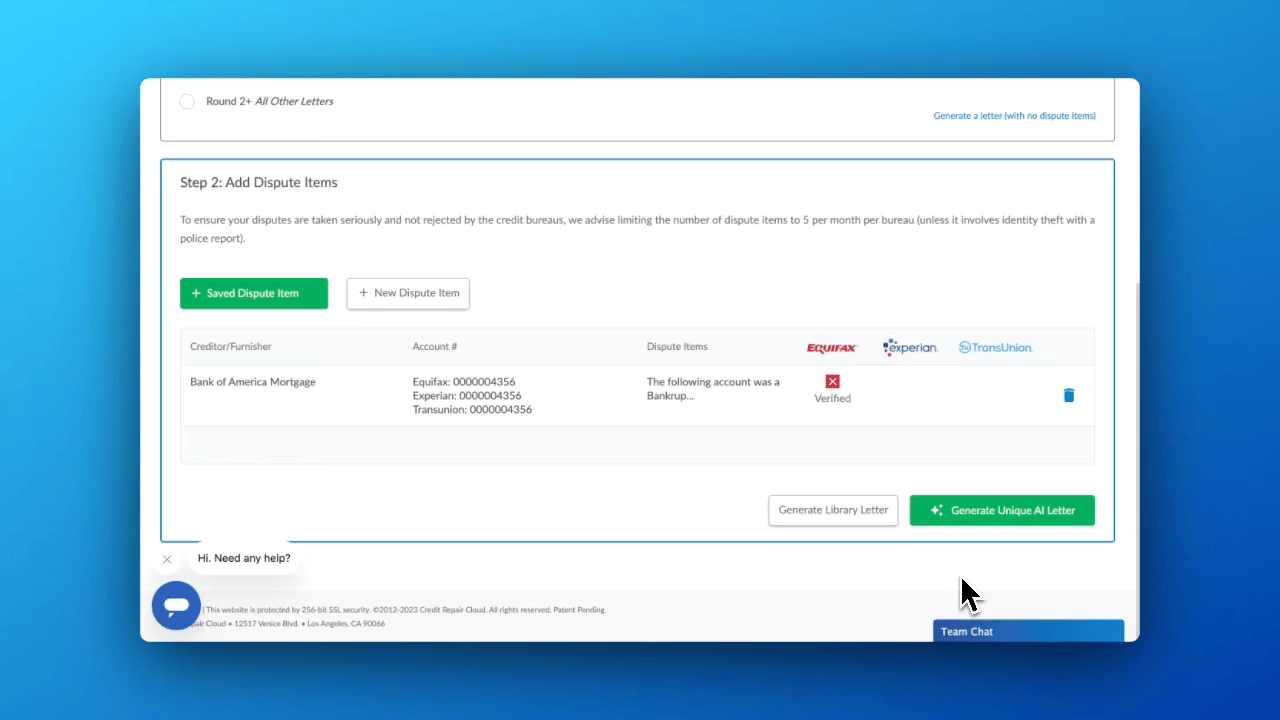Click the sparkle Generate Unique AI Letter button
The height and width of the screenshot is (720, 1280).
1002,510
